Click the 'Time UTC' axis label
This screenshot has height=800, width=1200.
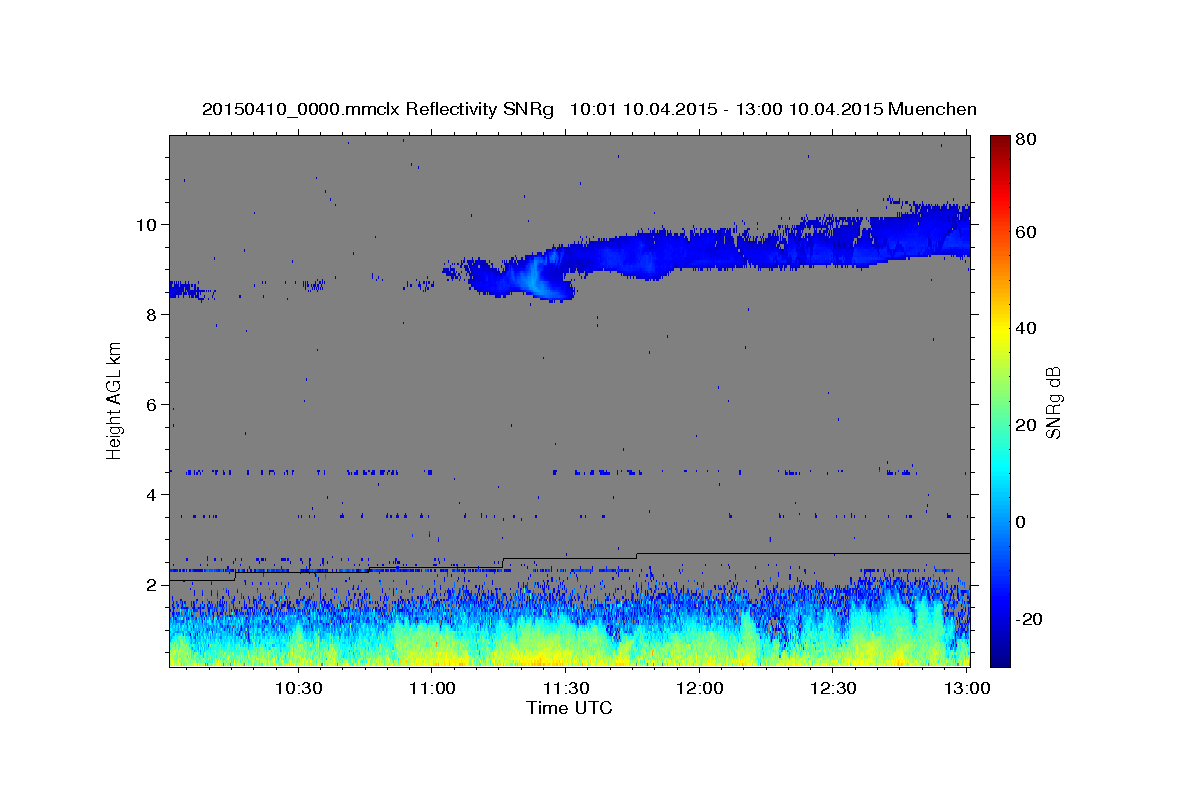pyautogui.click(x=569, y=708)
